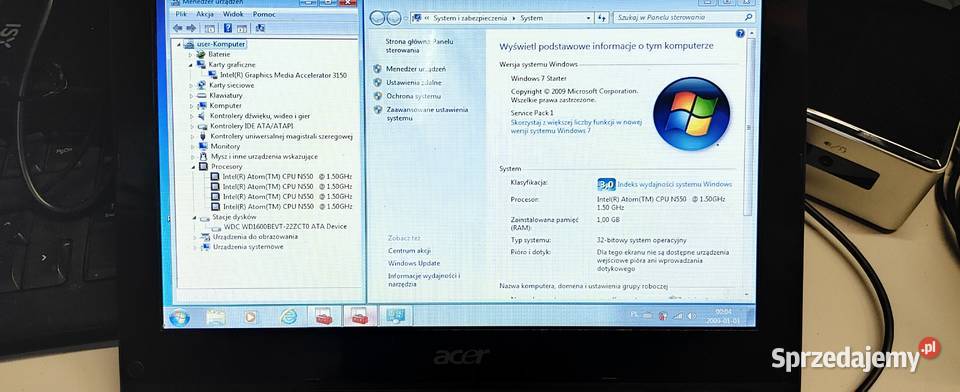The width and height of the screenshot is (960, 392).
Task: Click the 3,0 performance score badge
Action: click(606, 184)
